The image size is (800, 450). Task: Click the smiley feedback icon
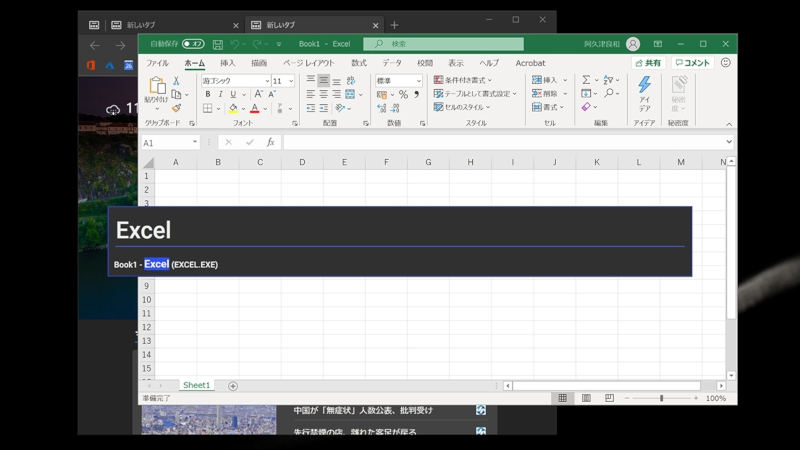click(726, 62)
